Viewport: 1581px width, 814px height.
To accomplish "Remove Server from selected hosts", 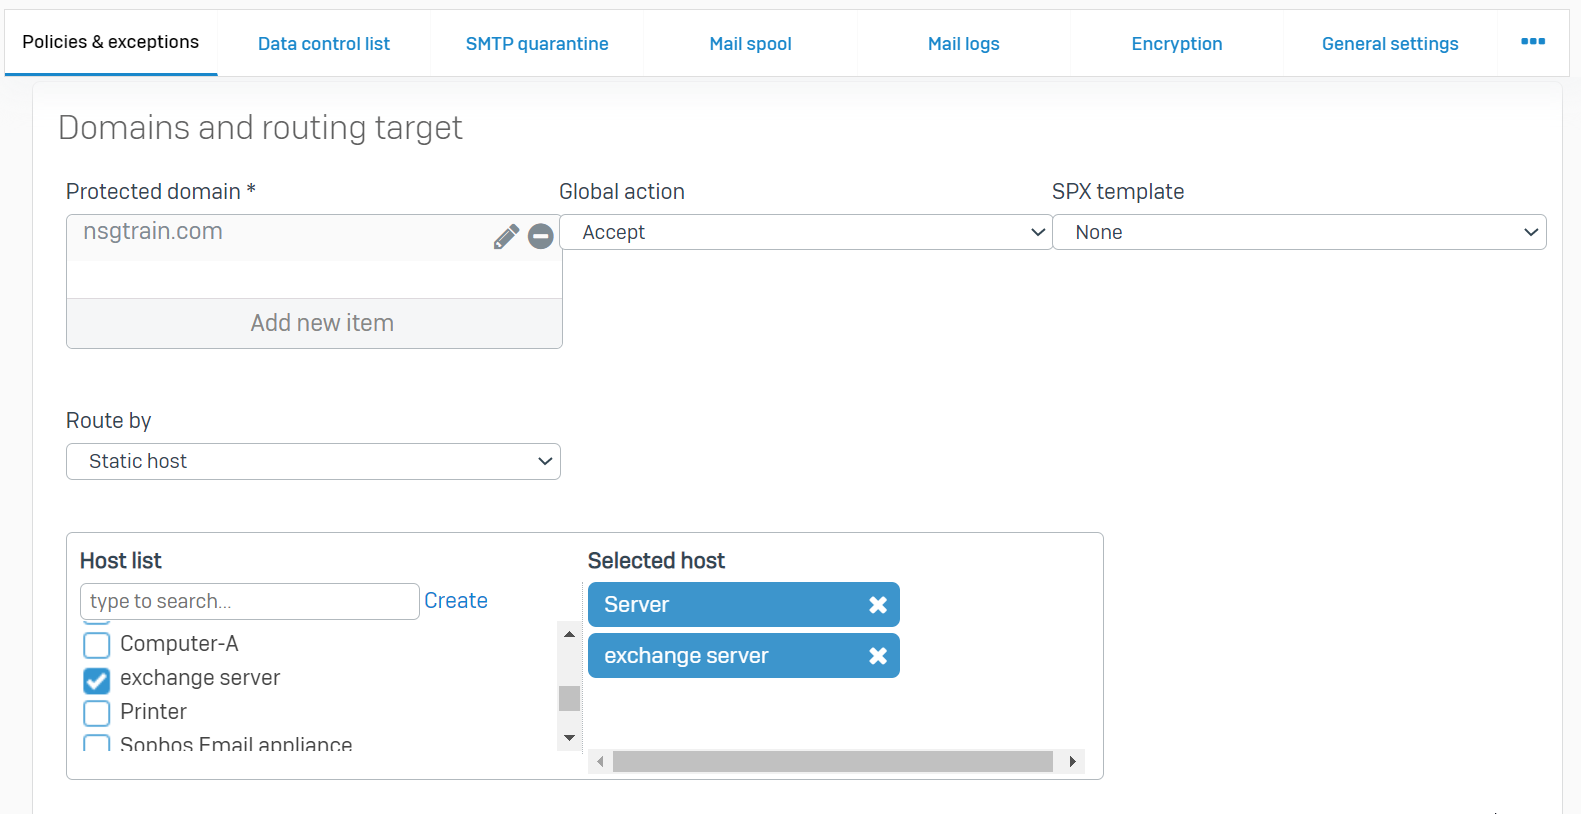I will [877, 605].
